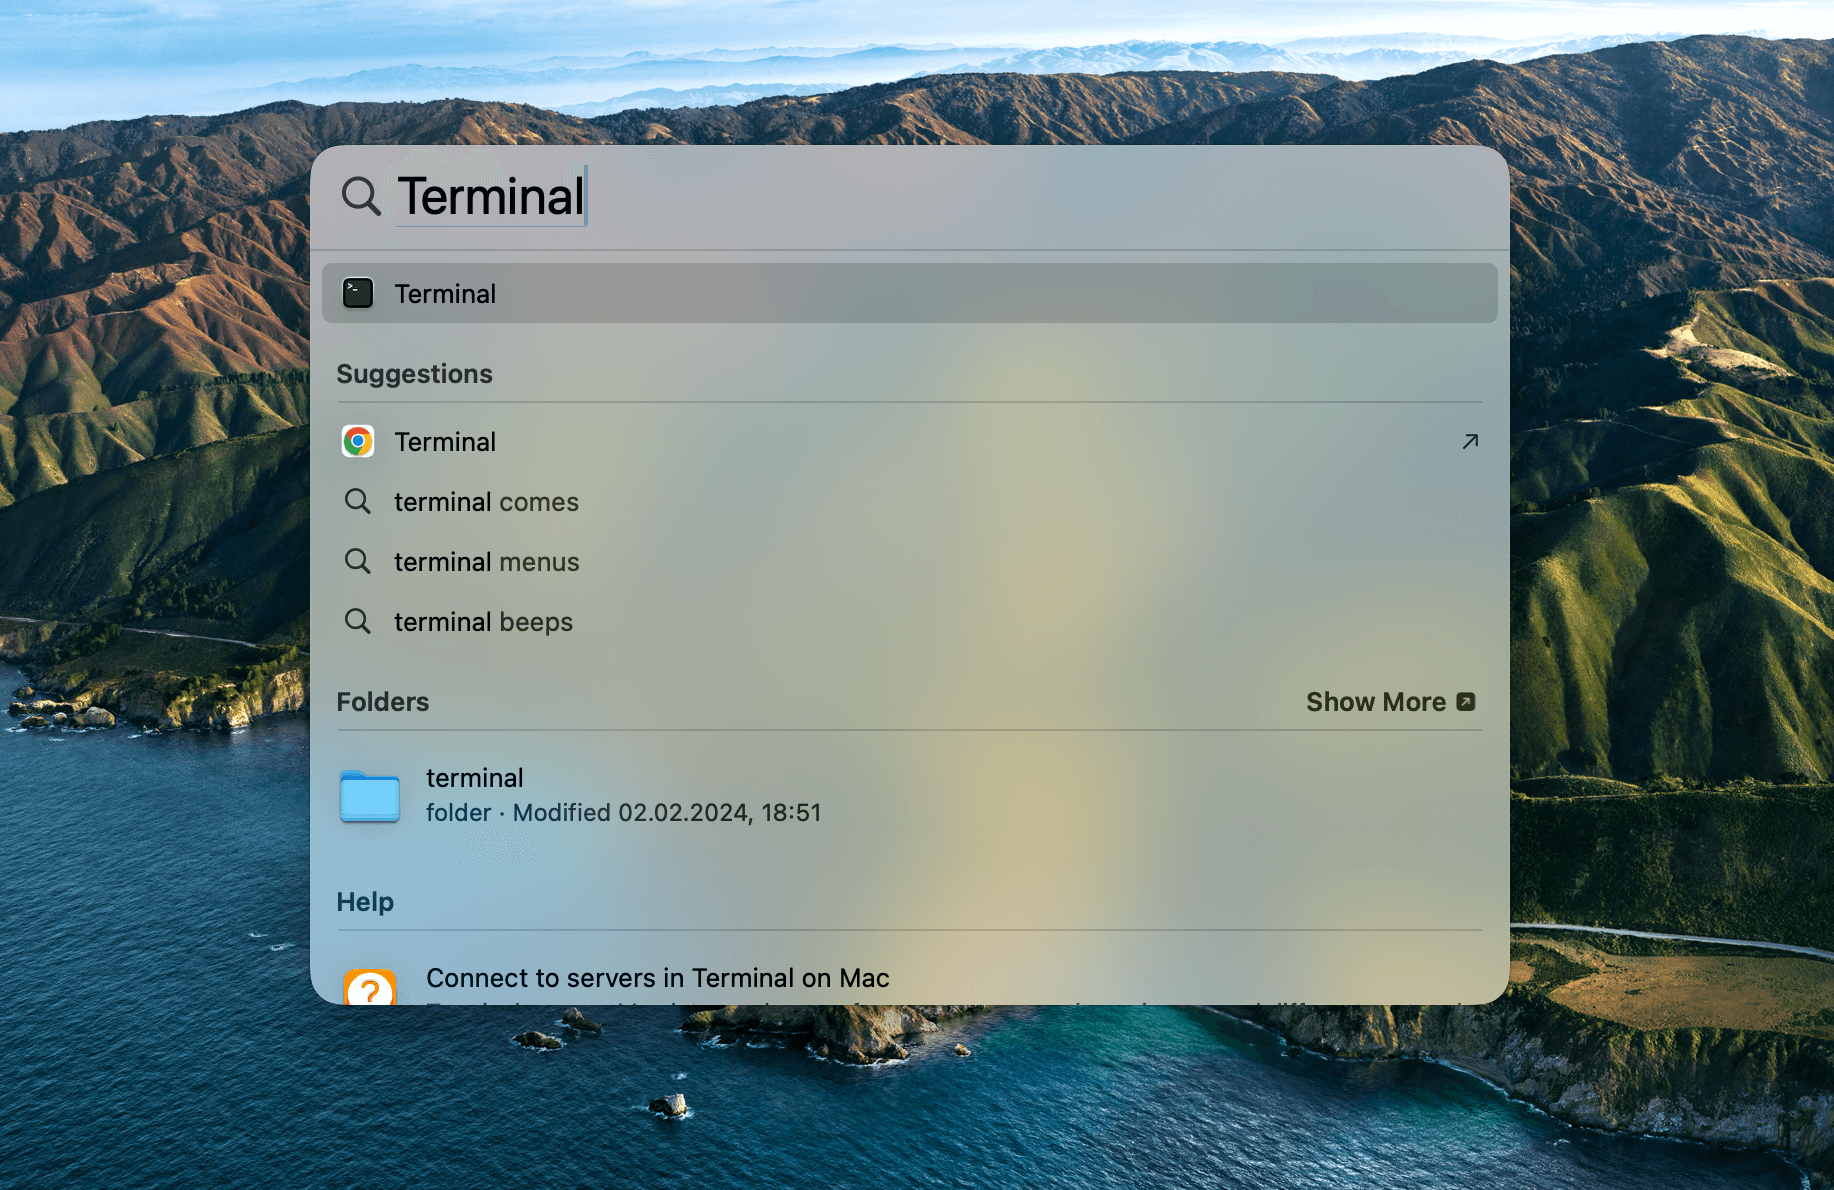Click the magnifying glass in the Spotlight search bar
Screen dimensions: 1834x1190
pos(360,196)
